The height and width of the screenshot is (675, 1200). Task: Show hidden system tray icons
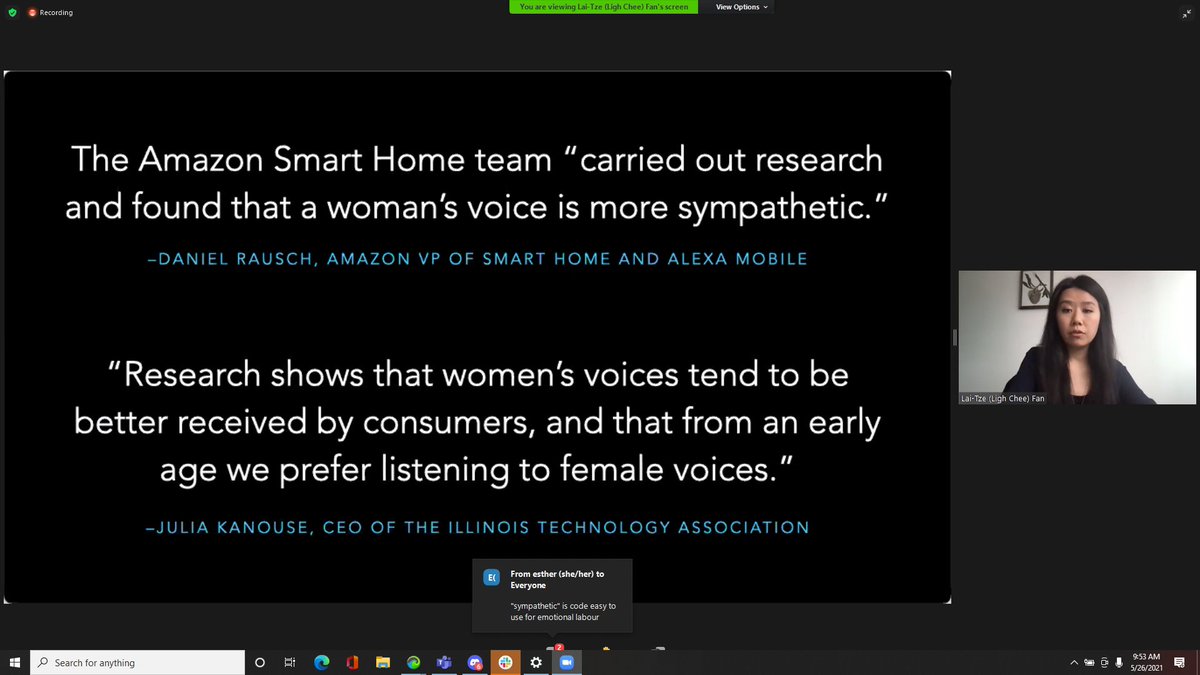(x=1075, y=662)
